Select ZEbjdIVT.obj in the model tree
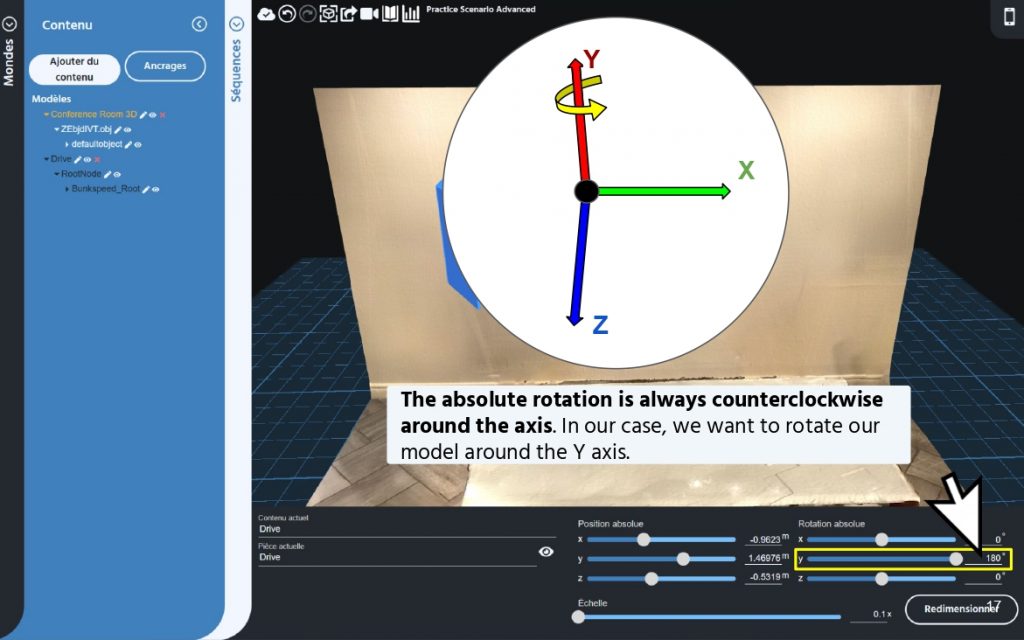Image resolution: width=1024 pixels, height=640 pixels. (86, 129)
